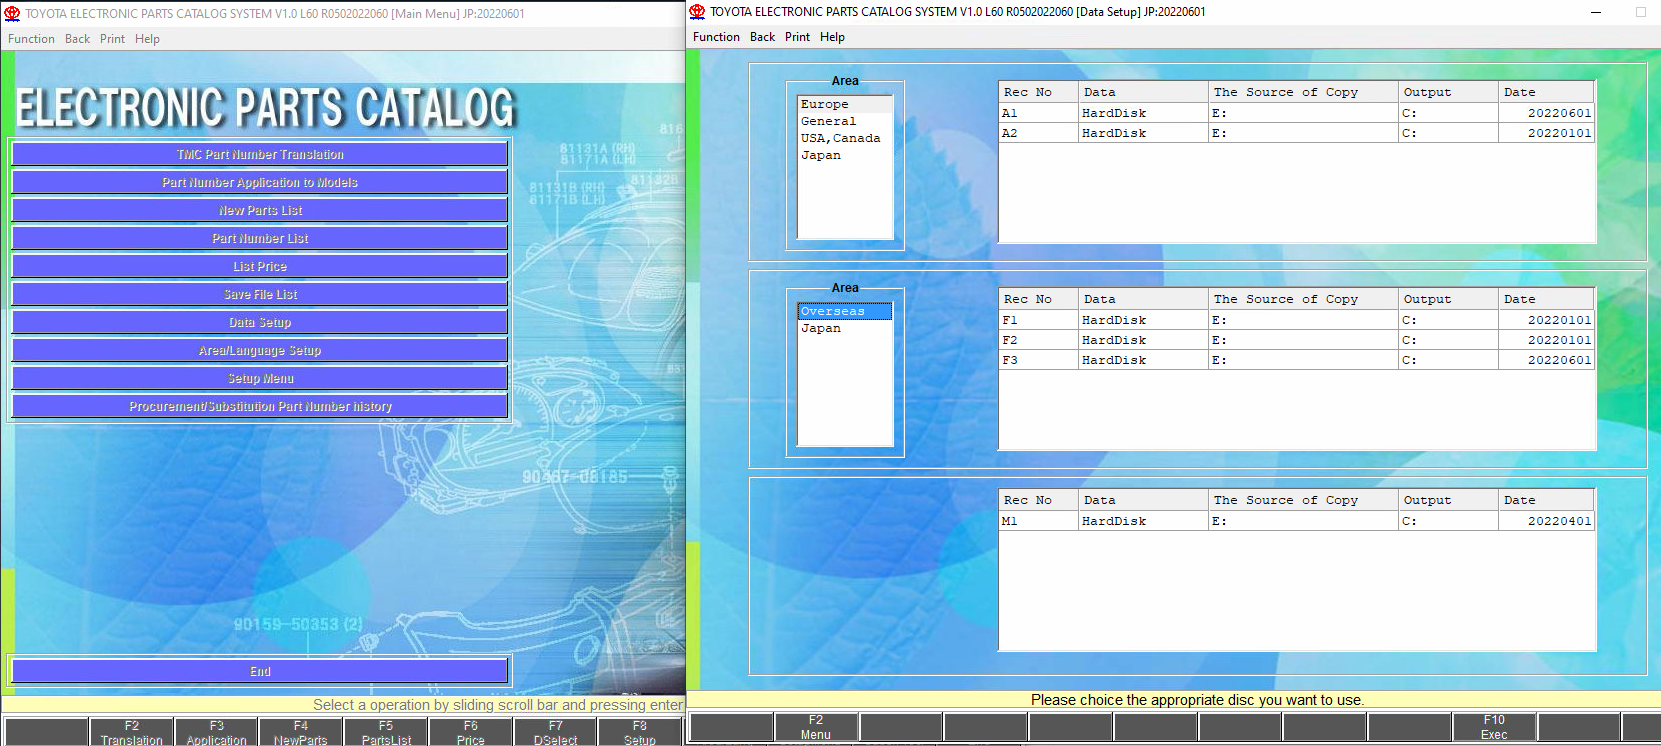Select USA,Canada in the Area list

[840, 138]
